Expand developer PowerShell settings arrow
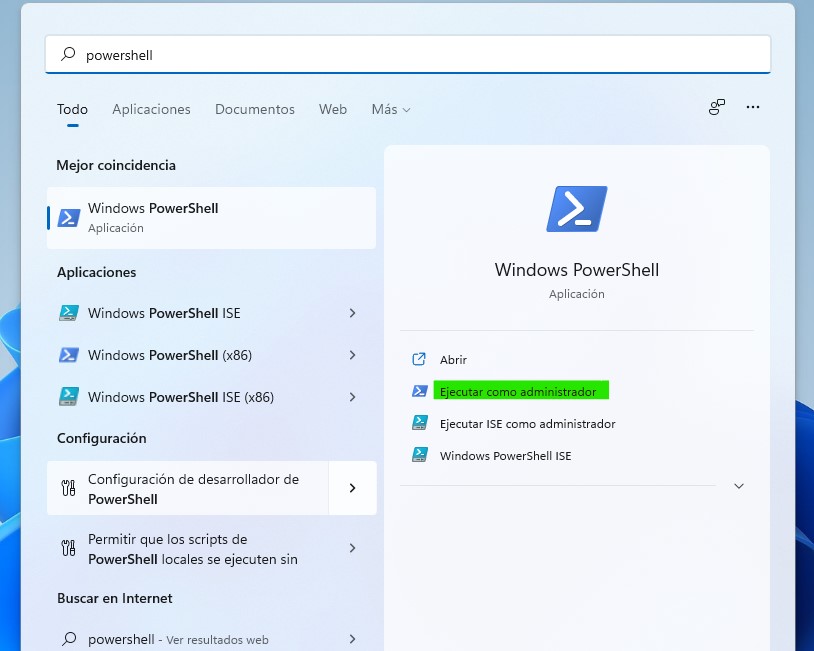Screen dimensions: 814x651 point(352,488)
